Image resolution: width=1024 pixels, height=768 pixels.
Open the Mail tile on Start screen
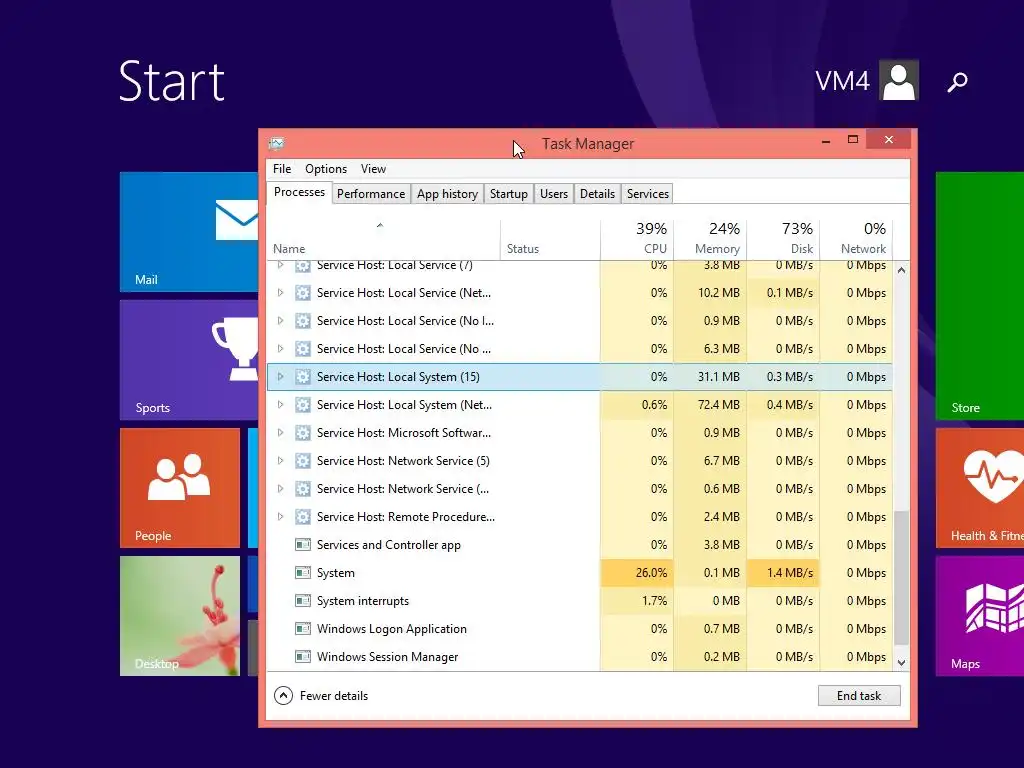(x=189, y=232)
